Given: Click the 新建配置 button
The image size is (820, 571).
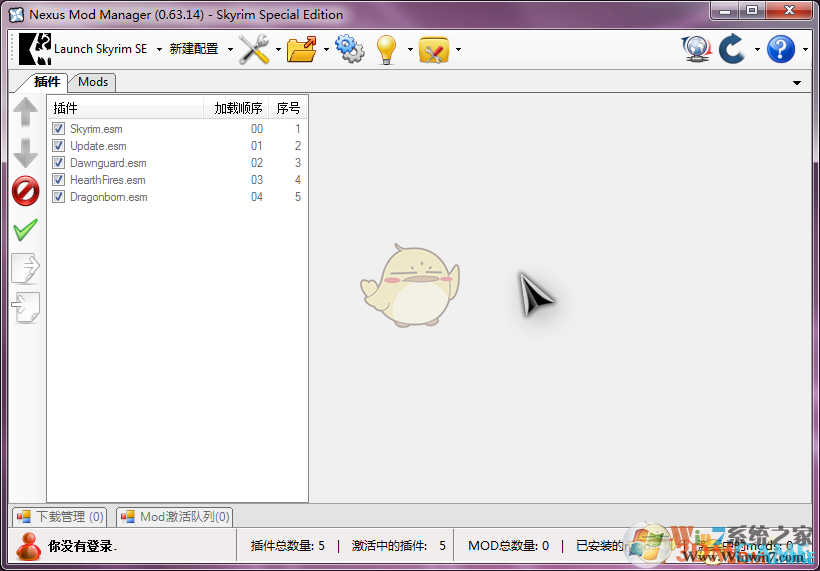Looking at the screenshot, I should point(194,49).
